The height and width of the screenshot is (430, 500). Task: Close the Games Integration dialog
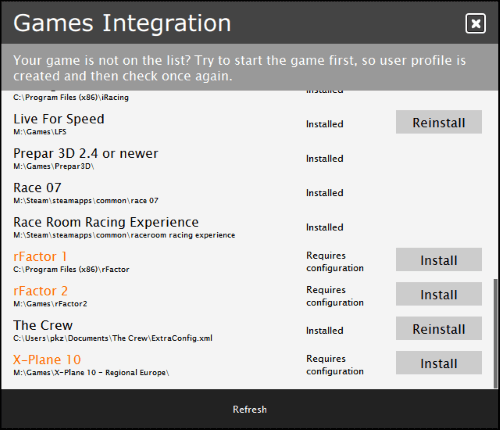pyautogui.click(x=475, y=24)
